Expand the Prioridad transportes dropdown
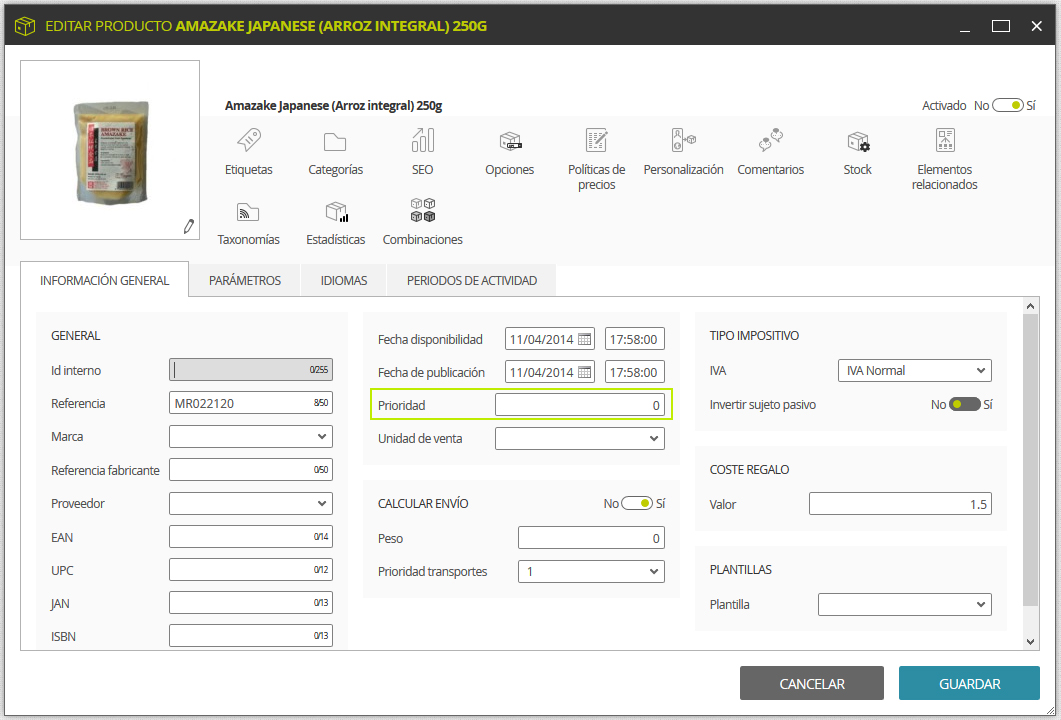1061x720 pixels. (591, 572)
